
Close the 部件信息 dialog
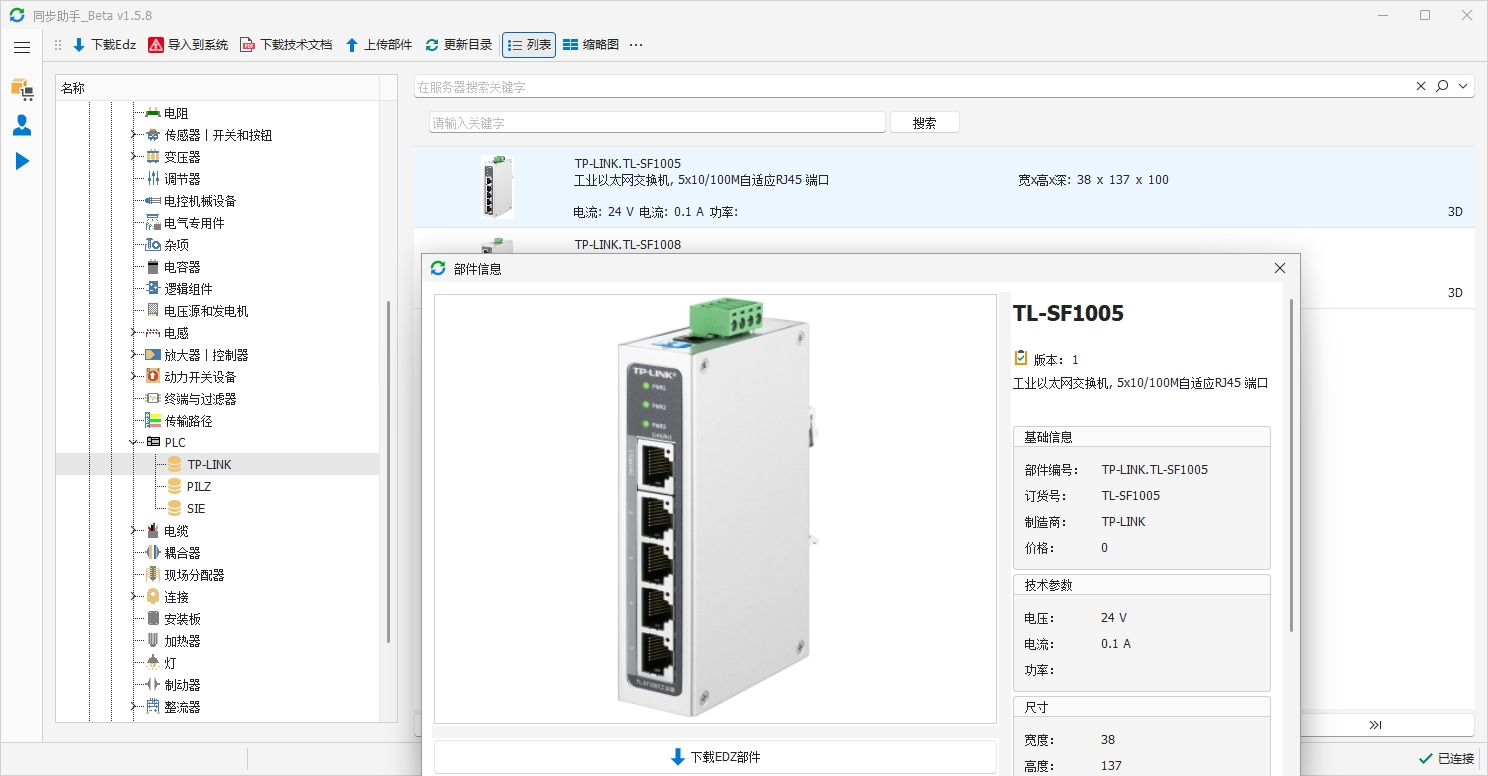point(1280,268)
